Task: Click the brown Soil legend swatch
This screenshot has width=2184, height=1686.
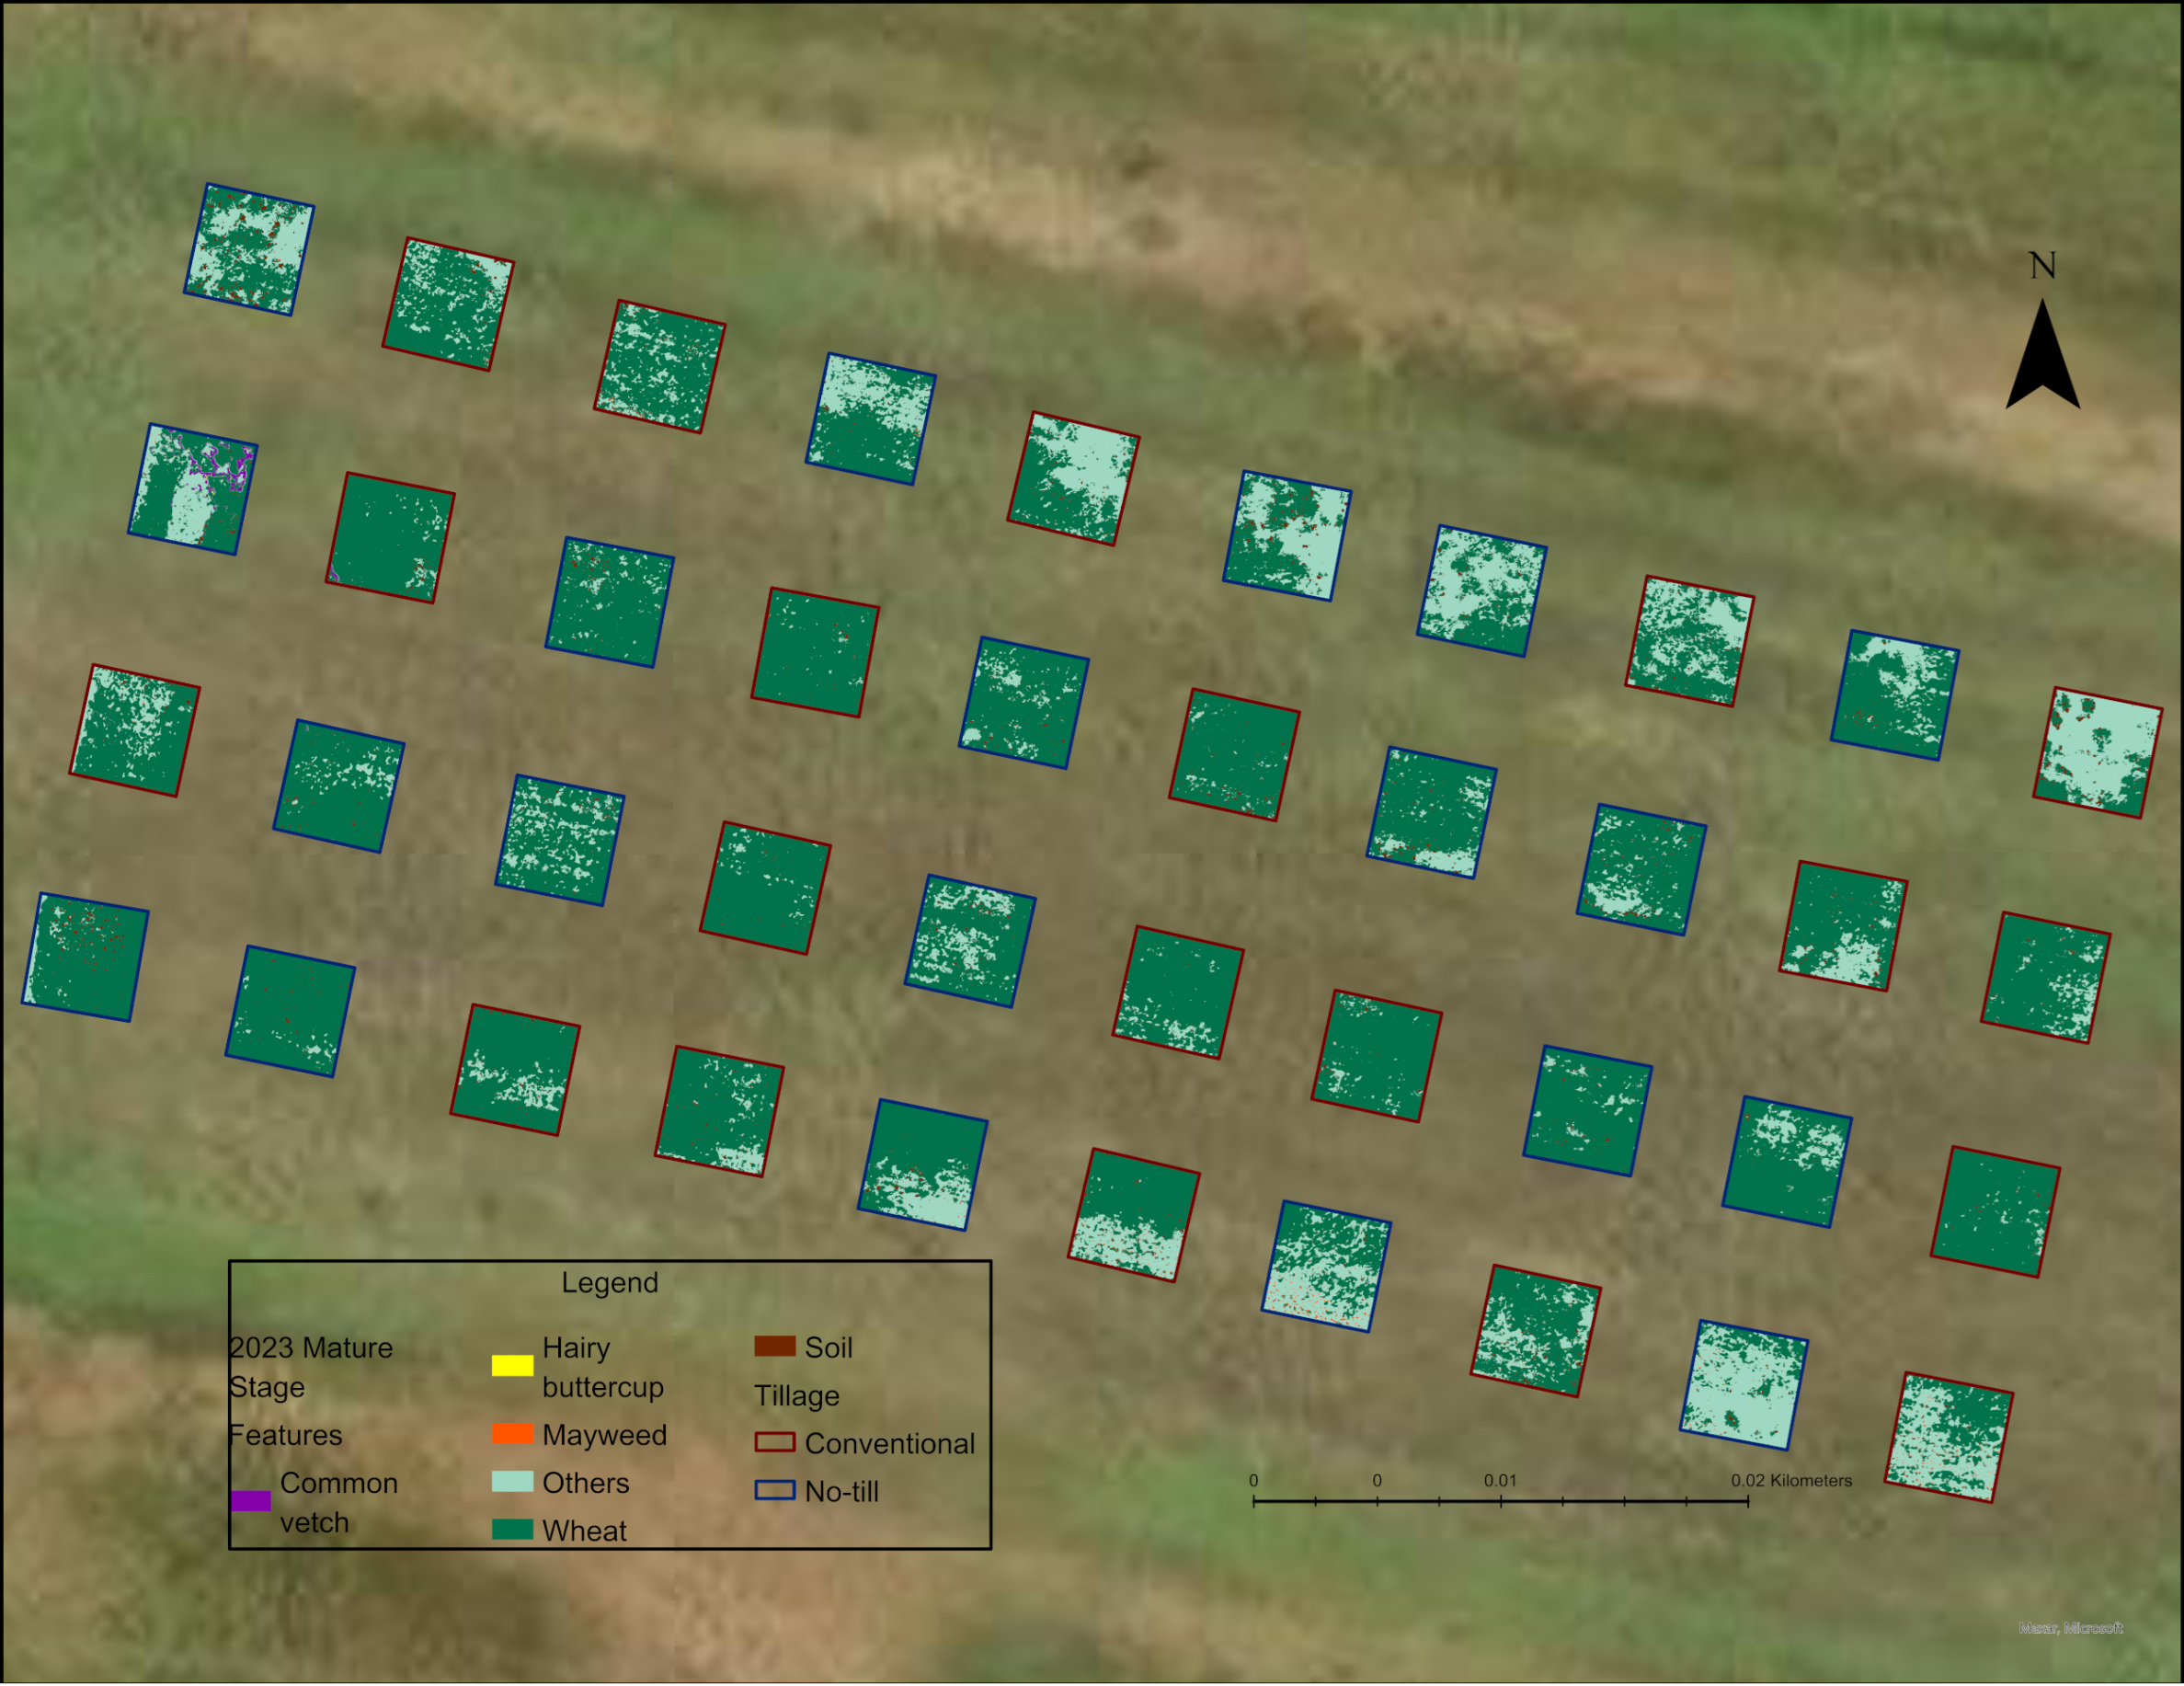Action: tap(775, 1346)
